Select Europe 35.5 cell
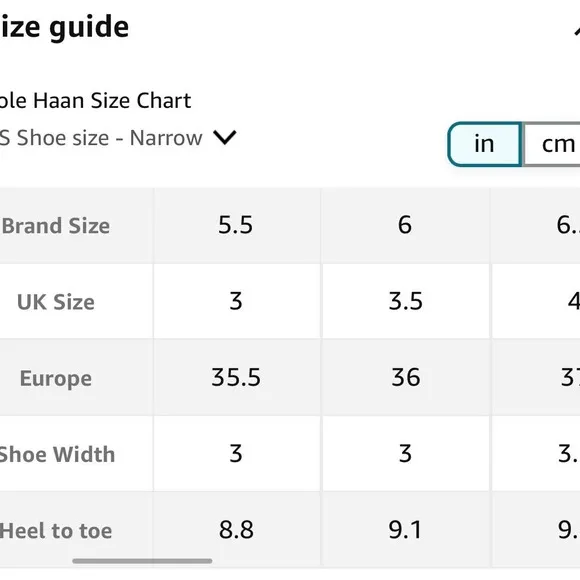 [236, 377]
